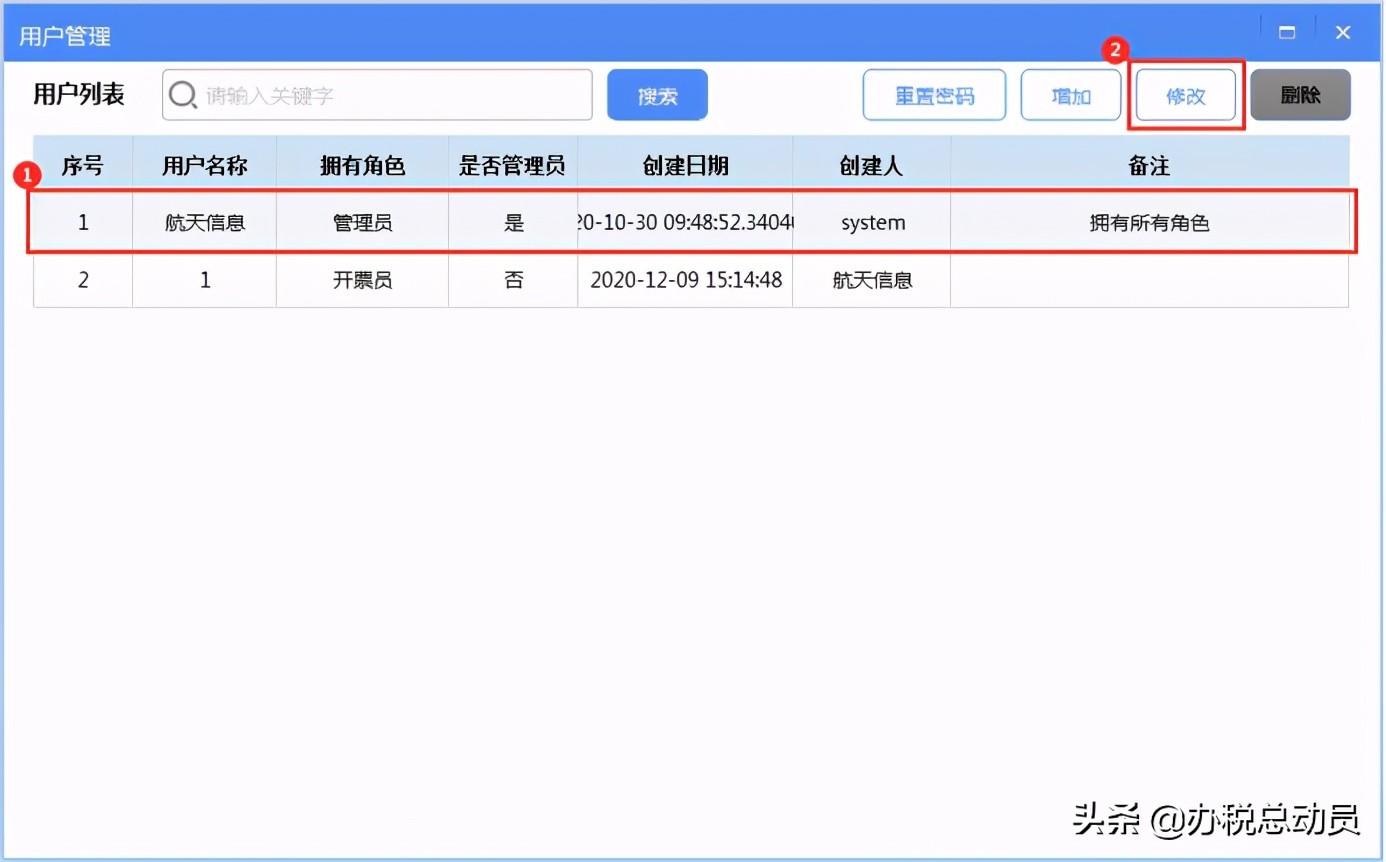Click the highlighted 修改 modify button
The height and width of the screenshot is (862, 1386).
coord(1185,94)
